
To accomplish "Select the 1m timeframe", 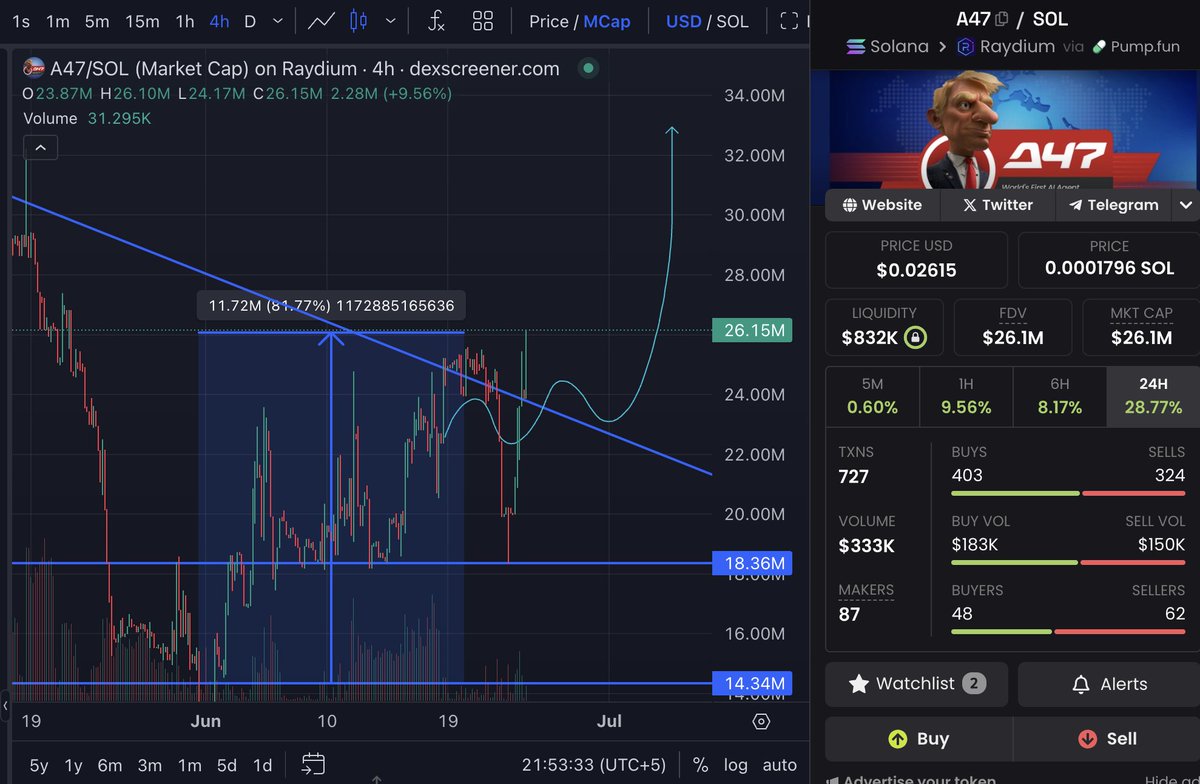I will [58, 21].
